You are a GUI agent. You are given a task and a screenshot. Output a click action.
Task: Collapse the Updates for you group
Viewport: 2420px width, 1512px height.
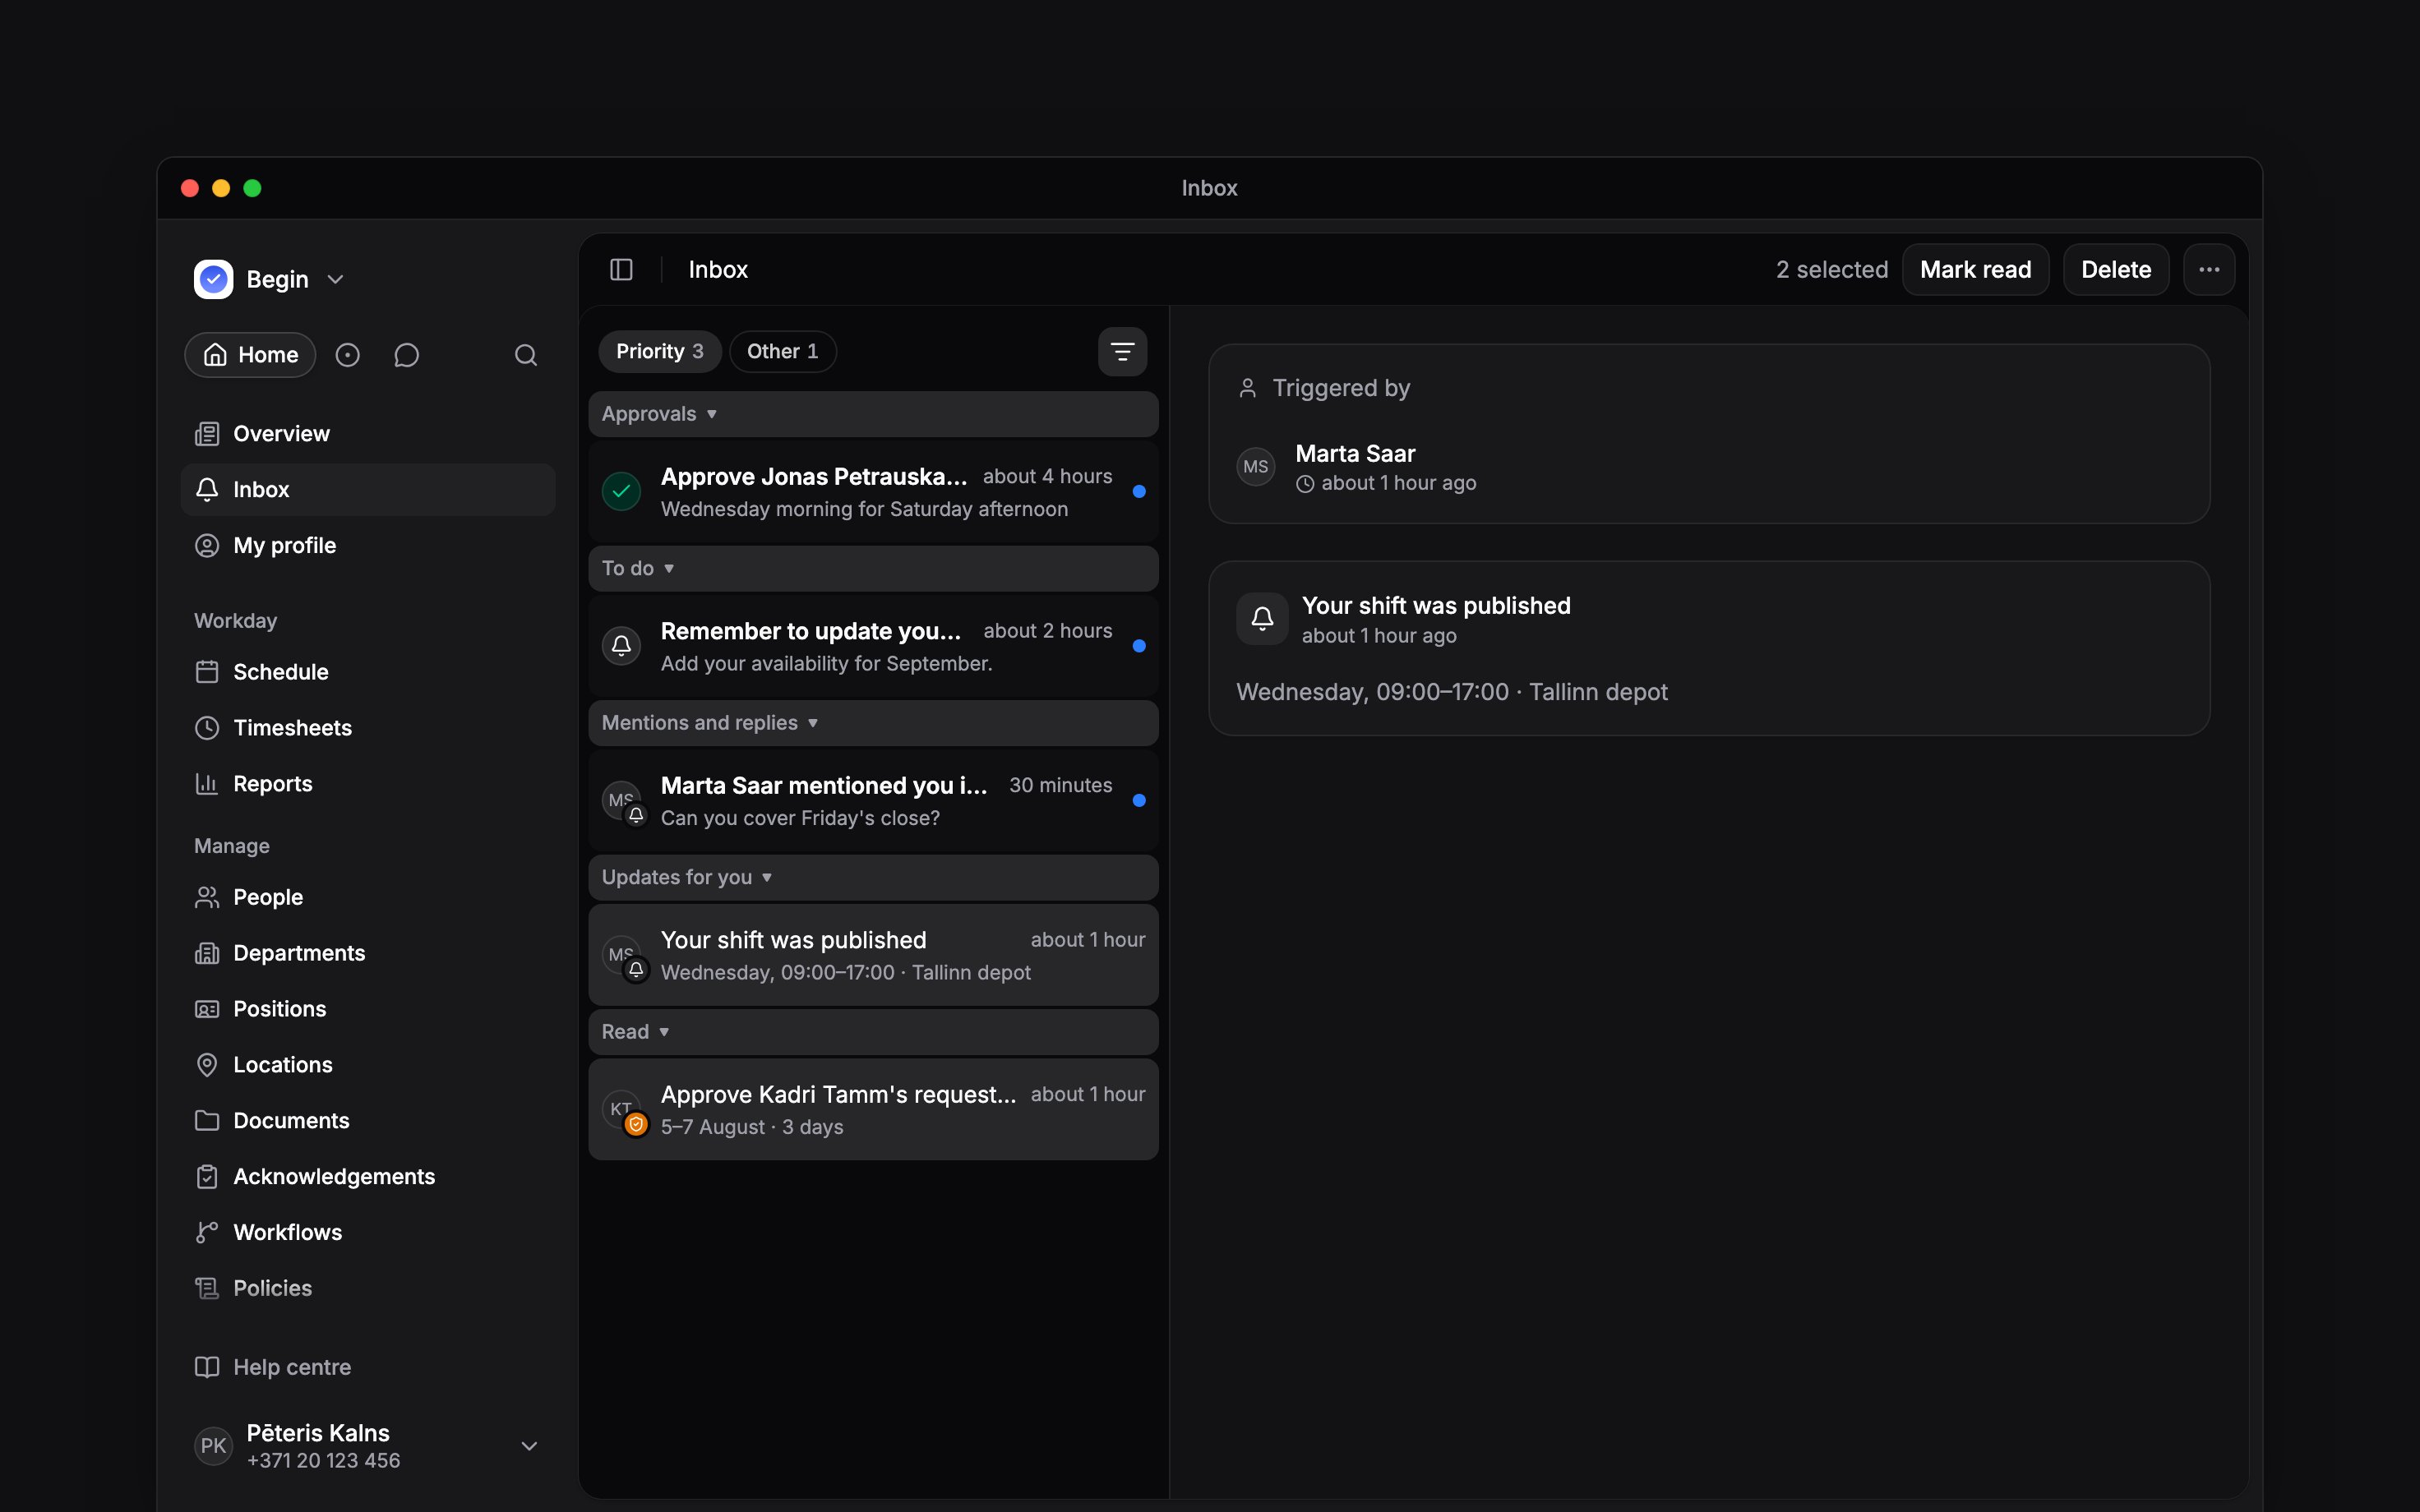coord(873,877)
